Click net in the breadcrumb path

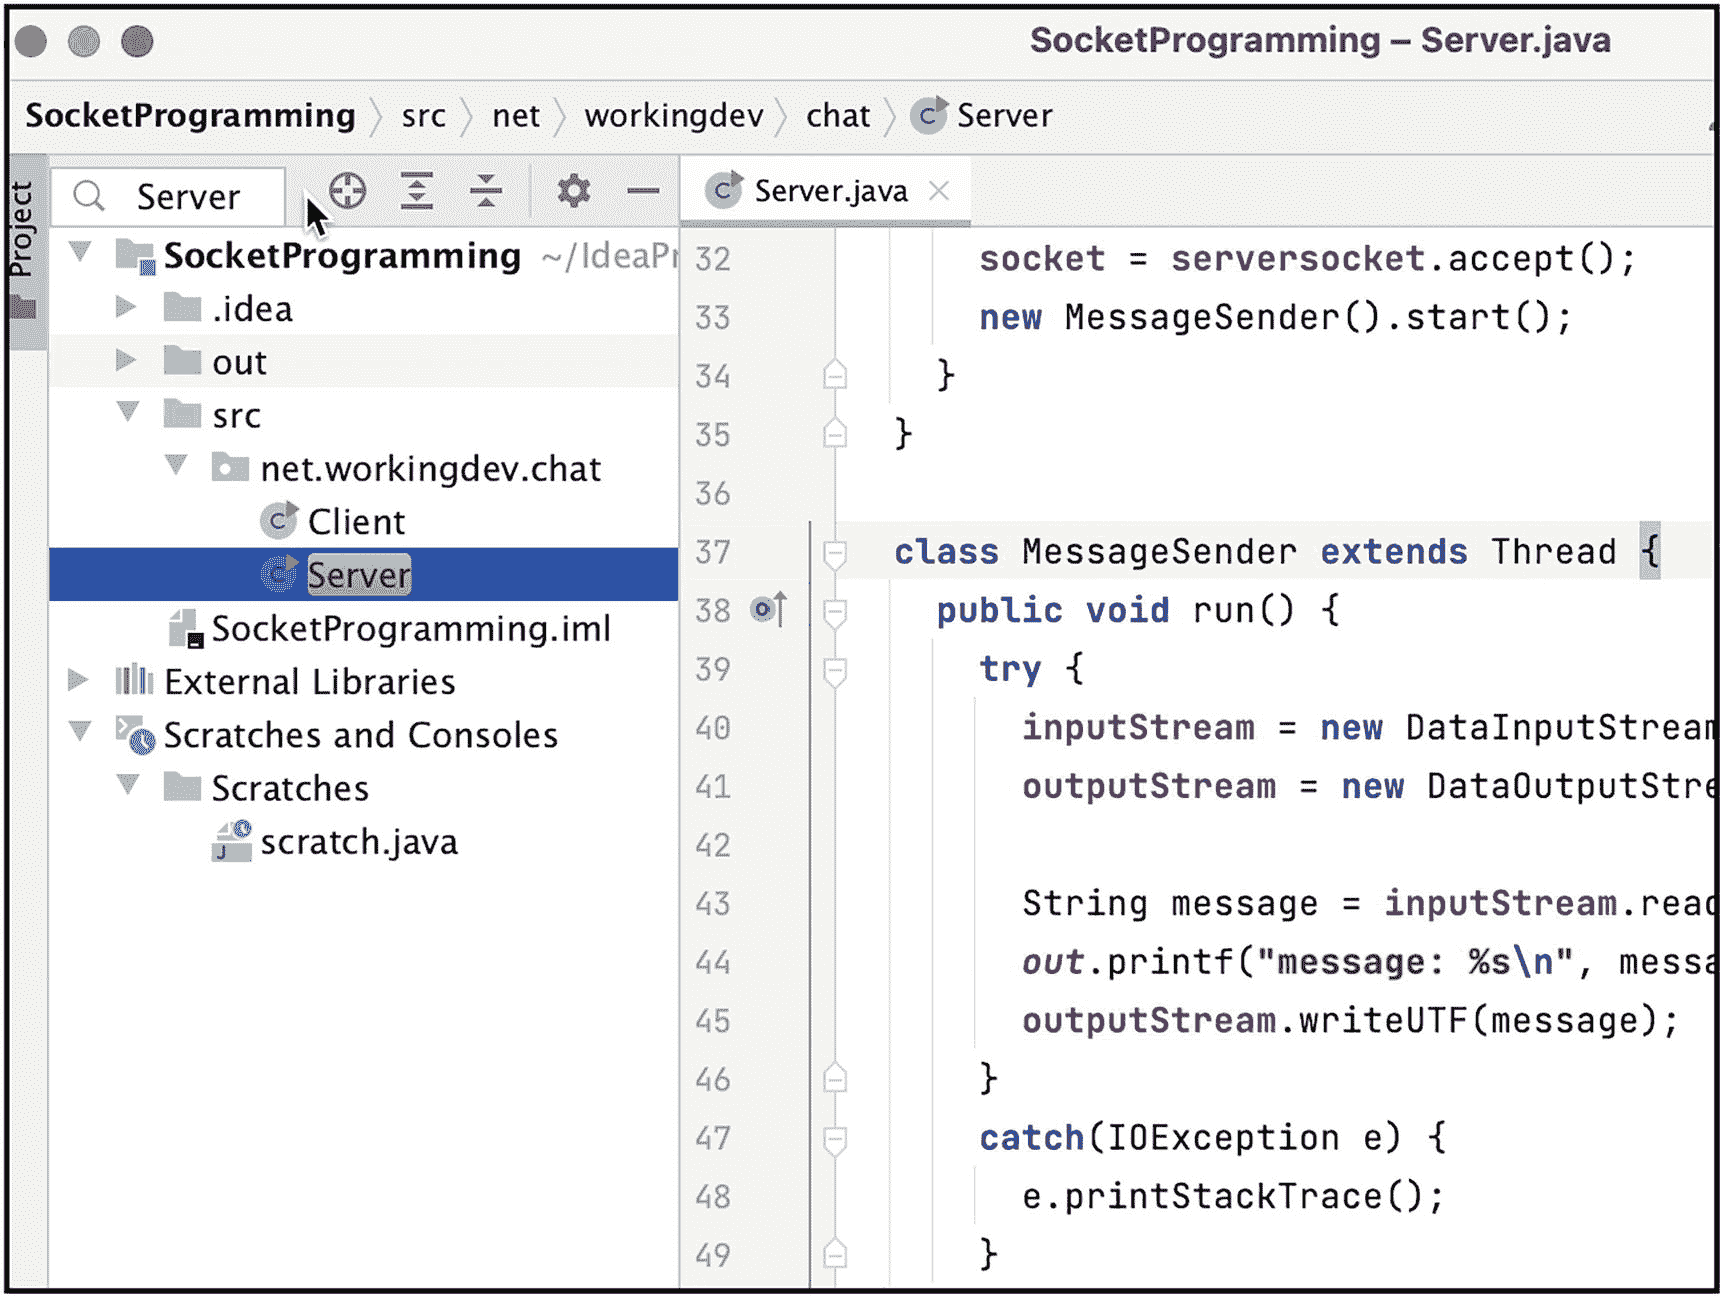(515, 116)
